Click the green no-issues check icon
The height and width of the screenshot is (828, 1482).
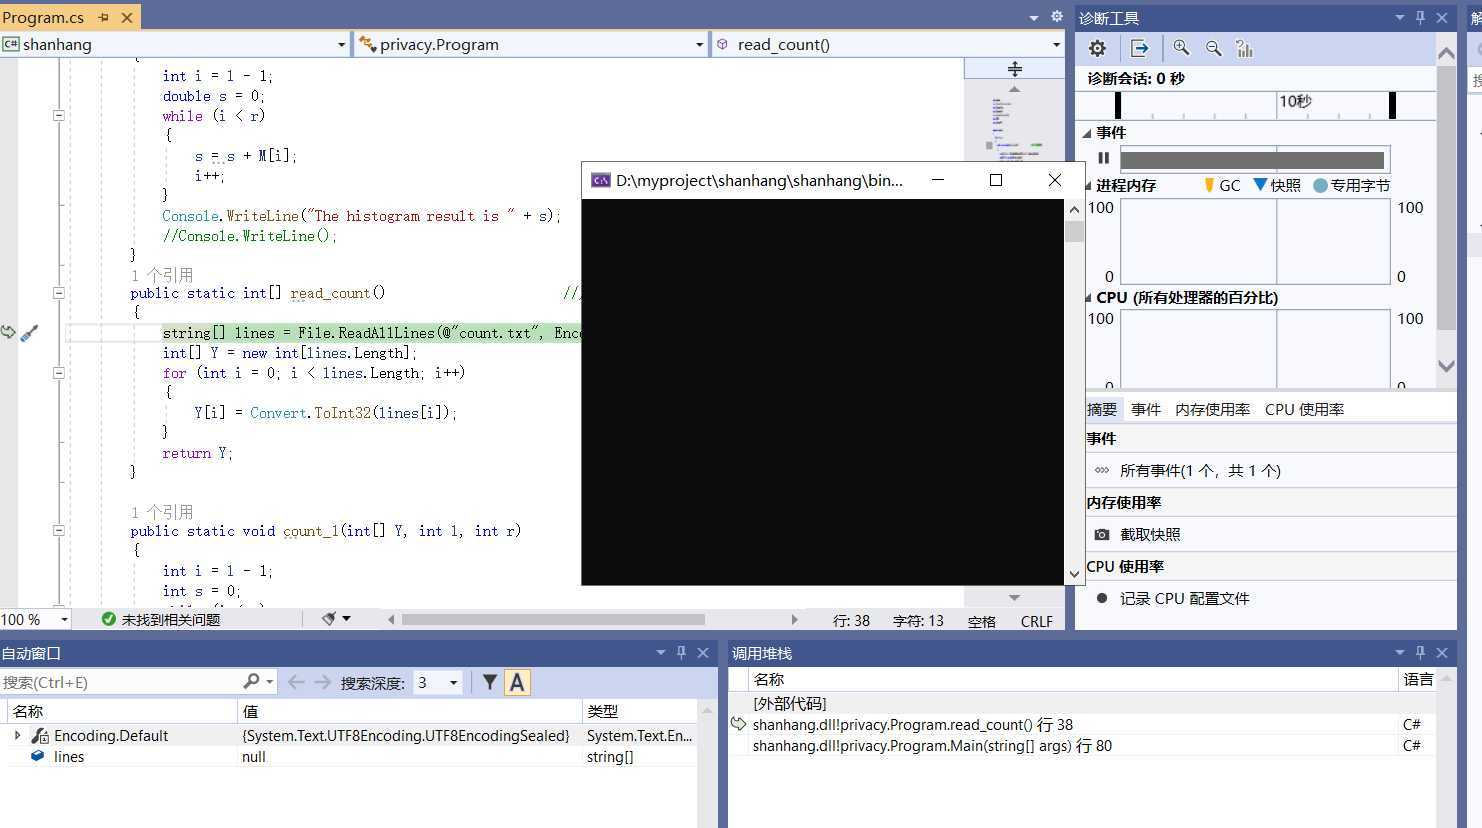point(109,619)
